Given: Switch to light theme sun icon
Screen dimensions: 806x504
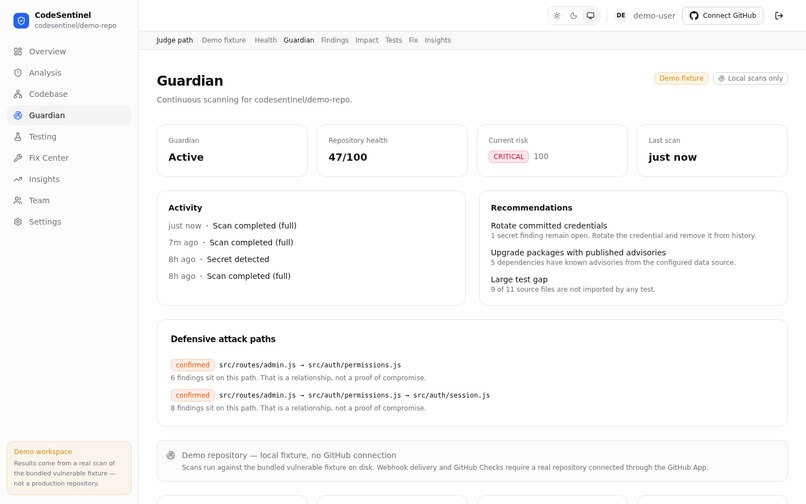Looking at the screenshot, I should (x=557, y=16).
